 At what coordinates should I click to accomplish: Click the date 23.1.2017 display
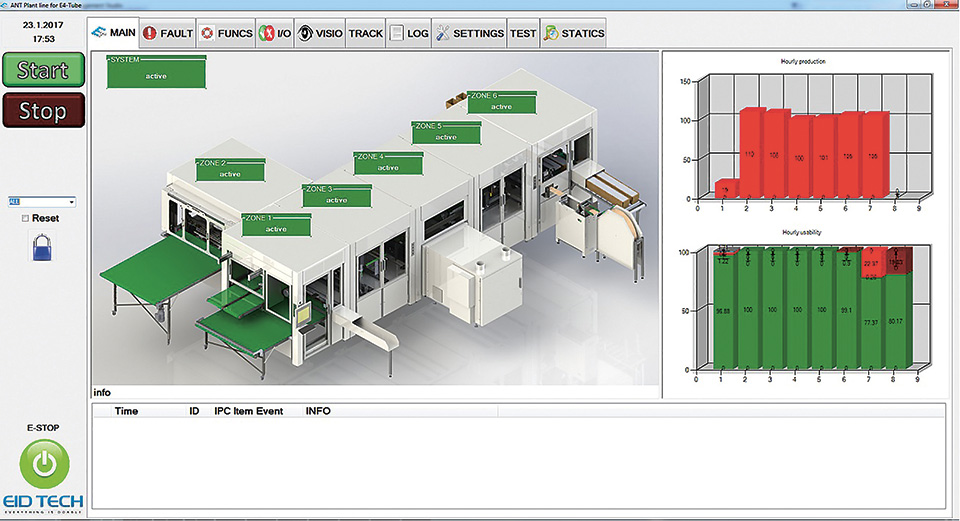tap(43, 25)
